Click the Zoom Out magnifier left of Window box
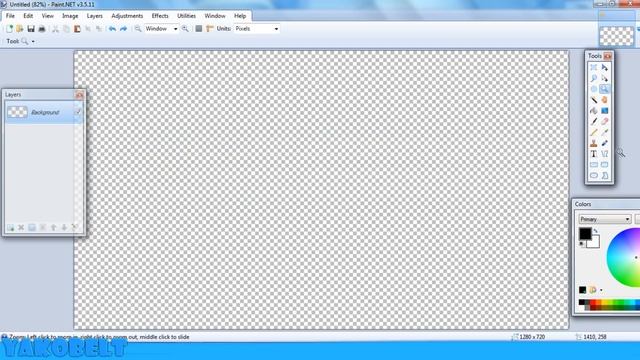The height and width of the screenshot is (360, 640). [138, 29]
